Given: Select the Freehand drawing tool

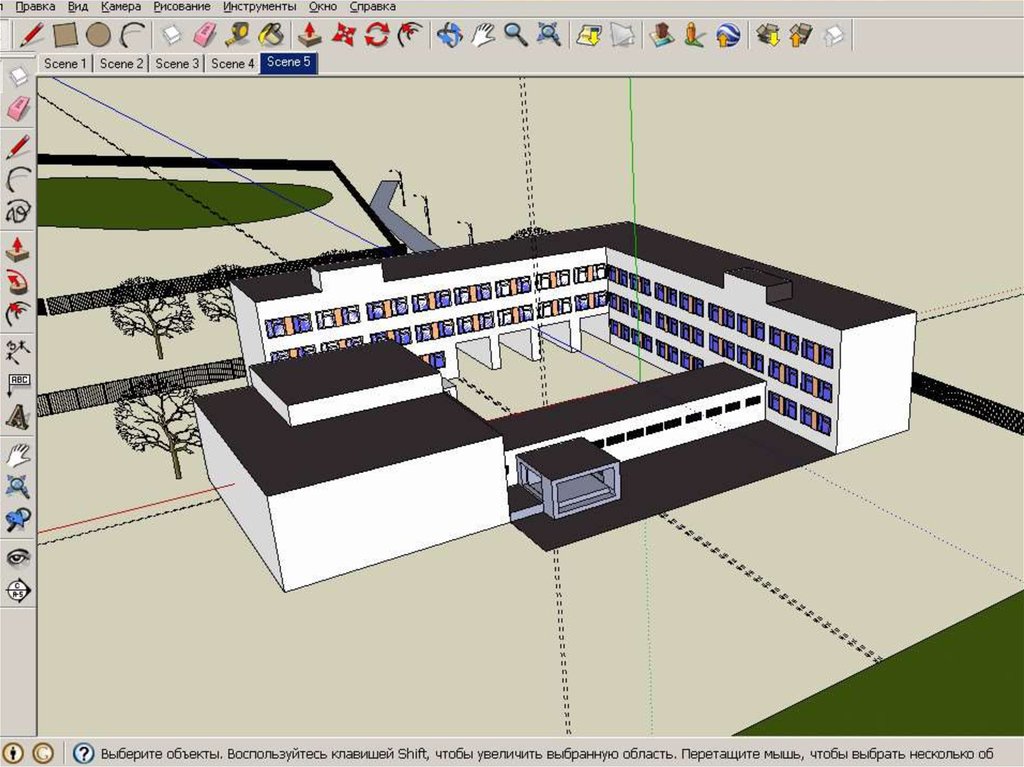Looking at the screenshot, I should 18,211.
